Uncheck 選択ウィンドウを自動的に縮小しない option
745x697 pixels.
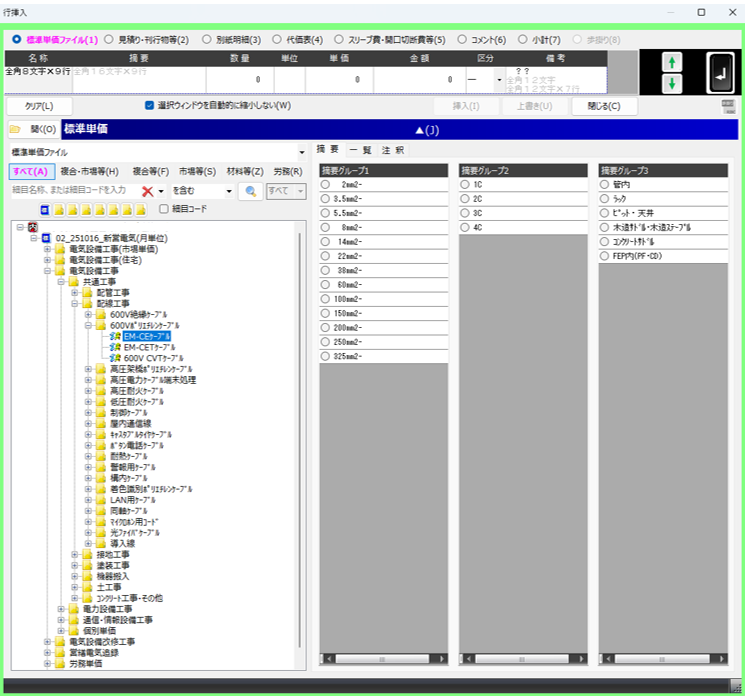[150, 106]
